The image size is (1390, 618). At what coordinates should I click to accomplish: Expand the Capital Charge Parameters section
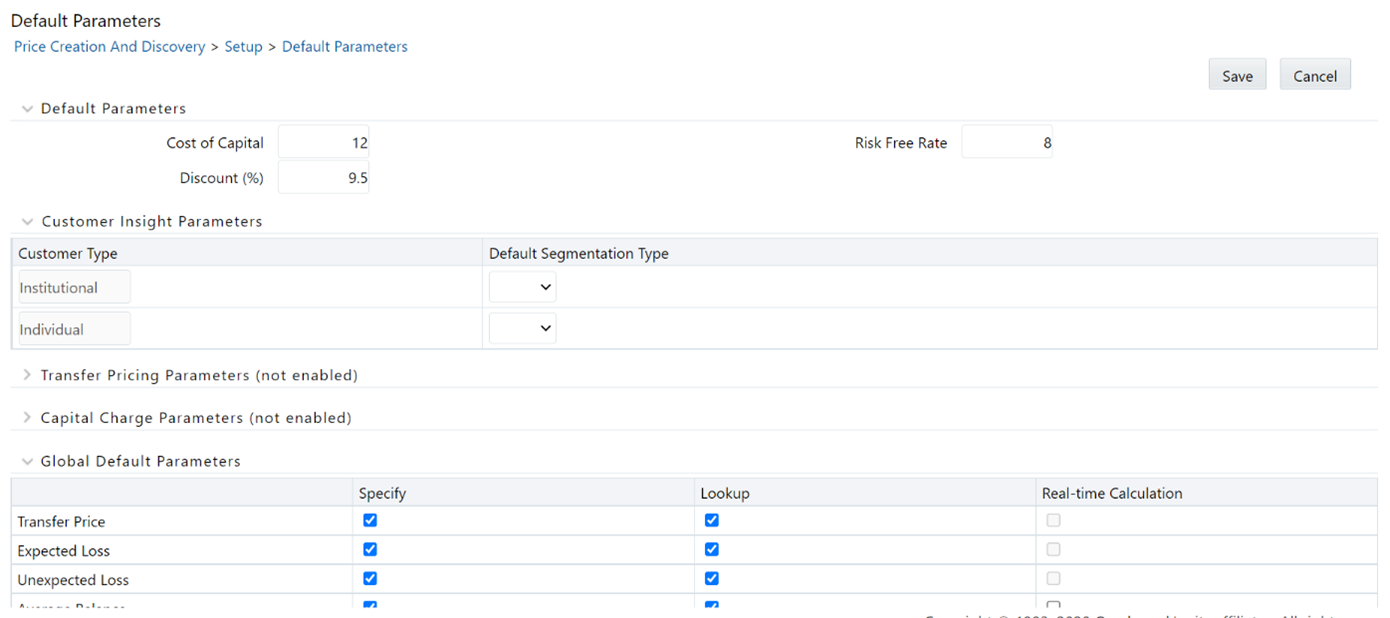click(x=27, y=417)
